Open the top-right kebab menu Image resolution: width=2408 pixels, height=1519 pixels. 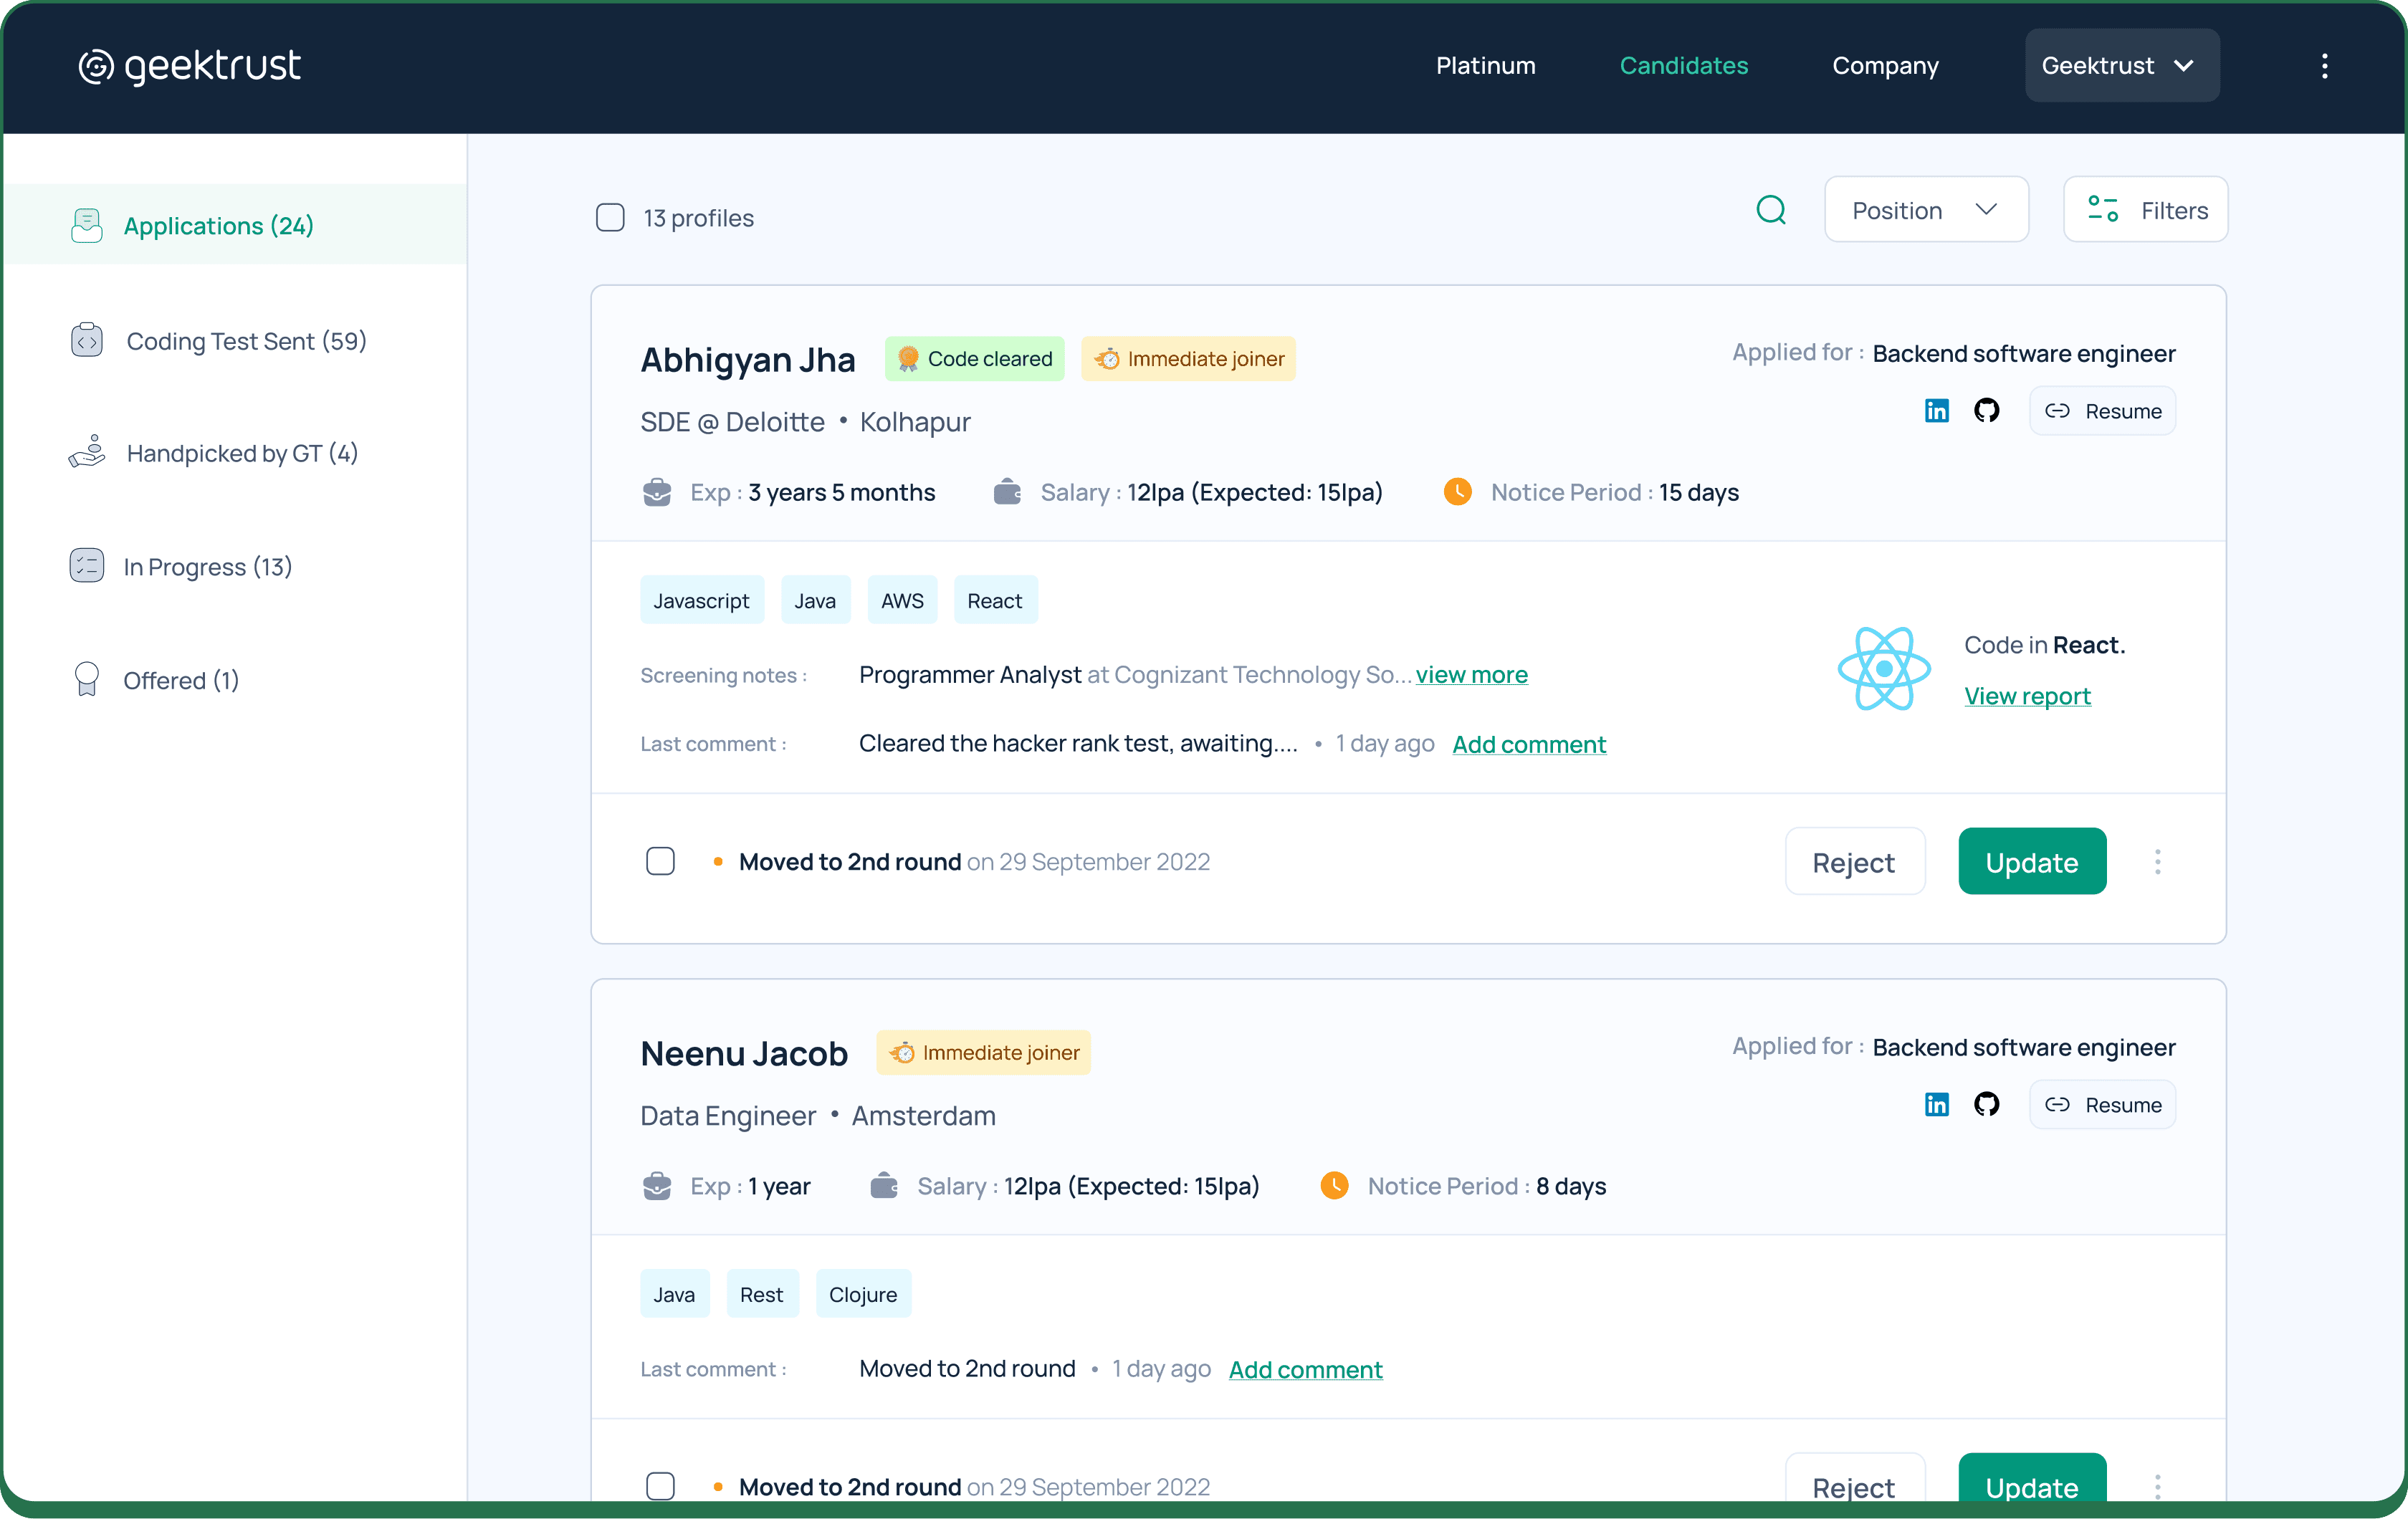pos(2325,66)
